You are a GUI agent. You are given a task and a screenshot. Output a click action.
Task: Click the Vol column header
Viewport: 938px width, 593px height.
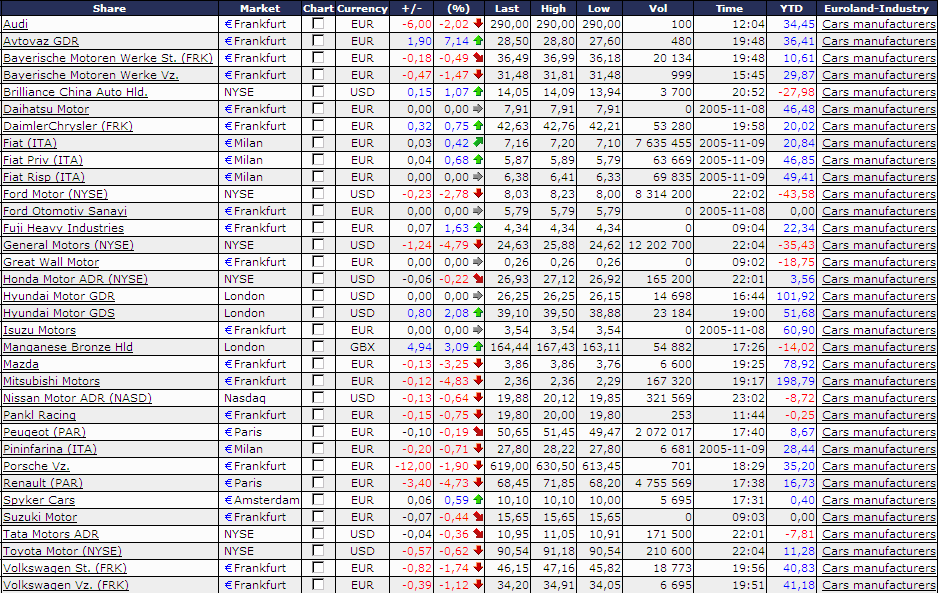pyautogui.click(x=658, y=8)
